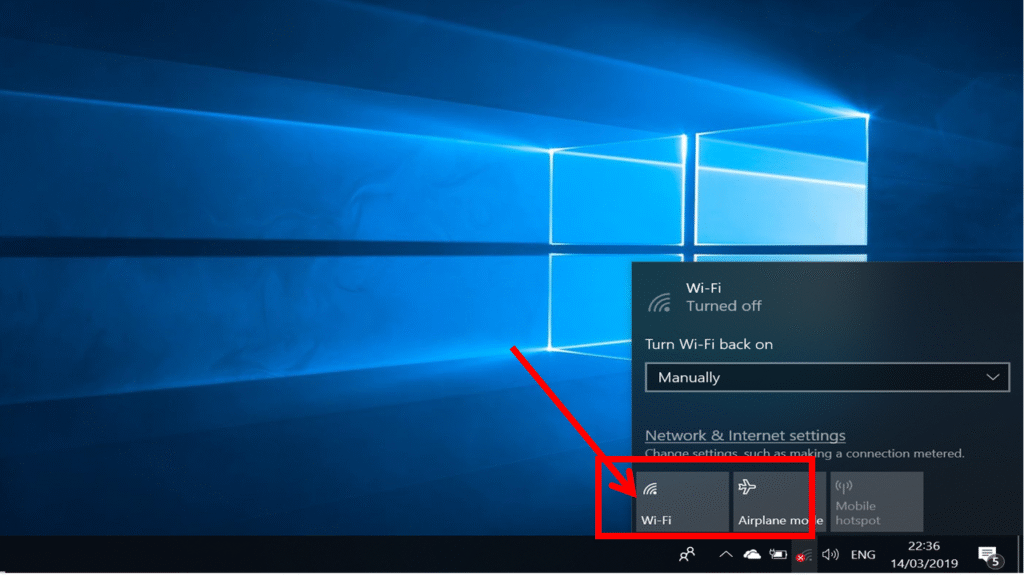
Task: Open the clock showing 22:36
Action: pos(924,554)
